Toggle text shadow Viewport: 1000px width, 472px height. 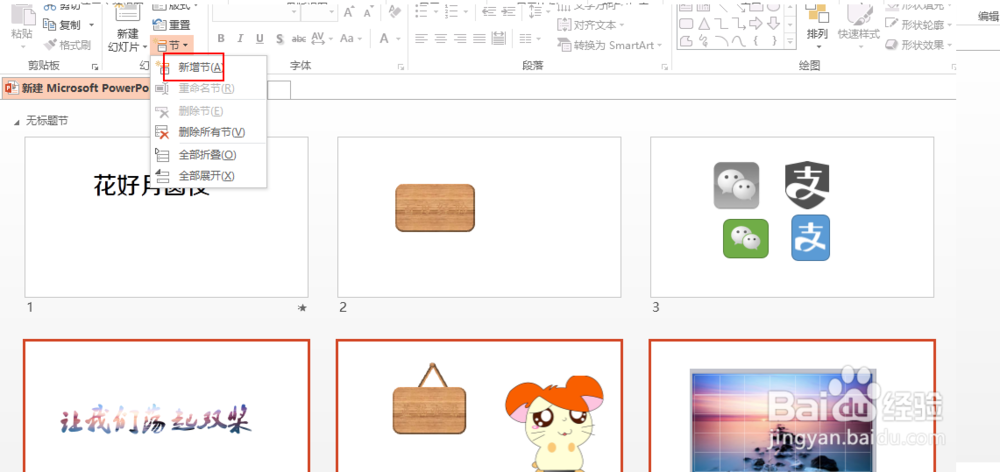pyautogui.click(x=279, y=39)
